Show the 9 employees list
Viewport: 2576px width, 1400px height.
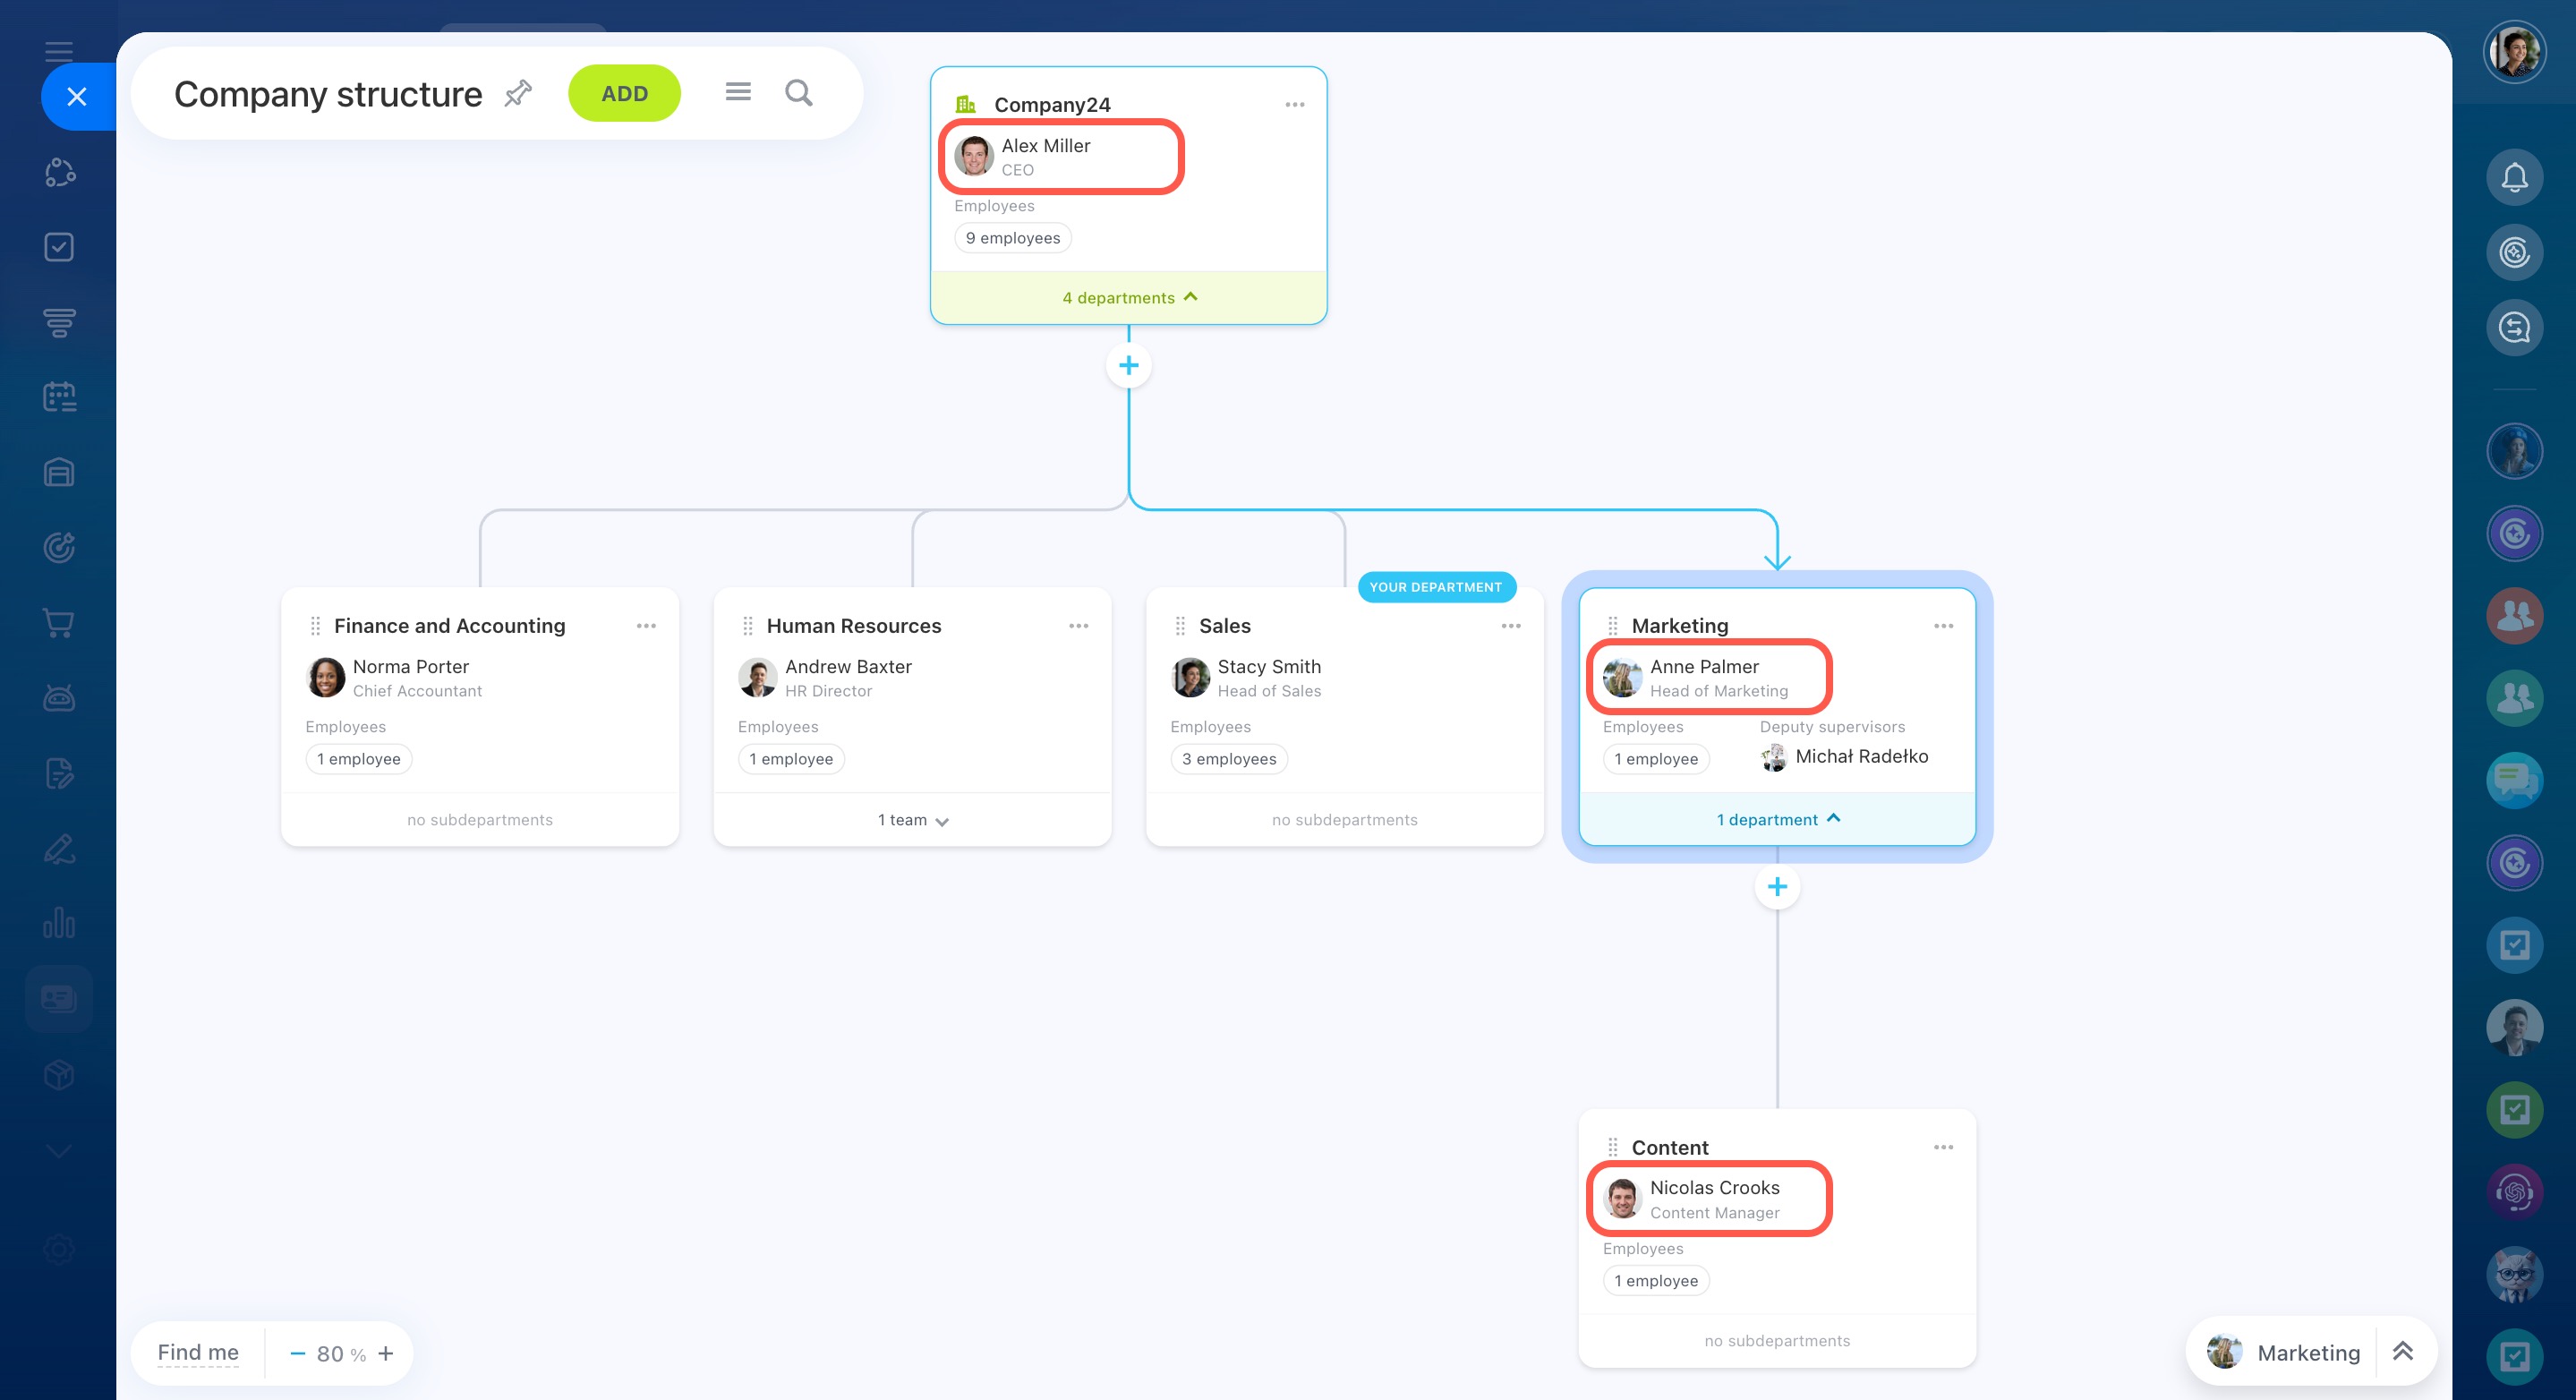(1012, 238)
